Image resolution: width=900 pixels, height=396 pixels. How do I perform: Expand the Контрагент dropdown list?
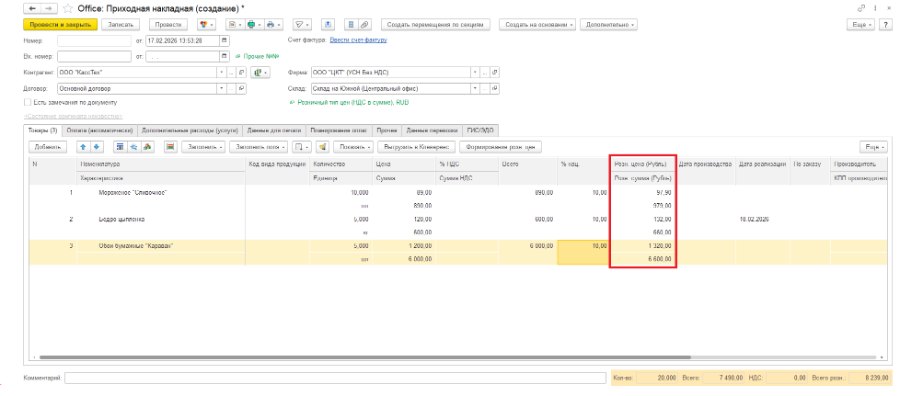[x=222, y=73]
